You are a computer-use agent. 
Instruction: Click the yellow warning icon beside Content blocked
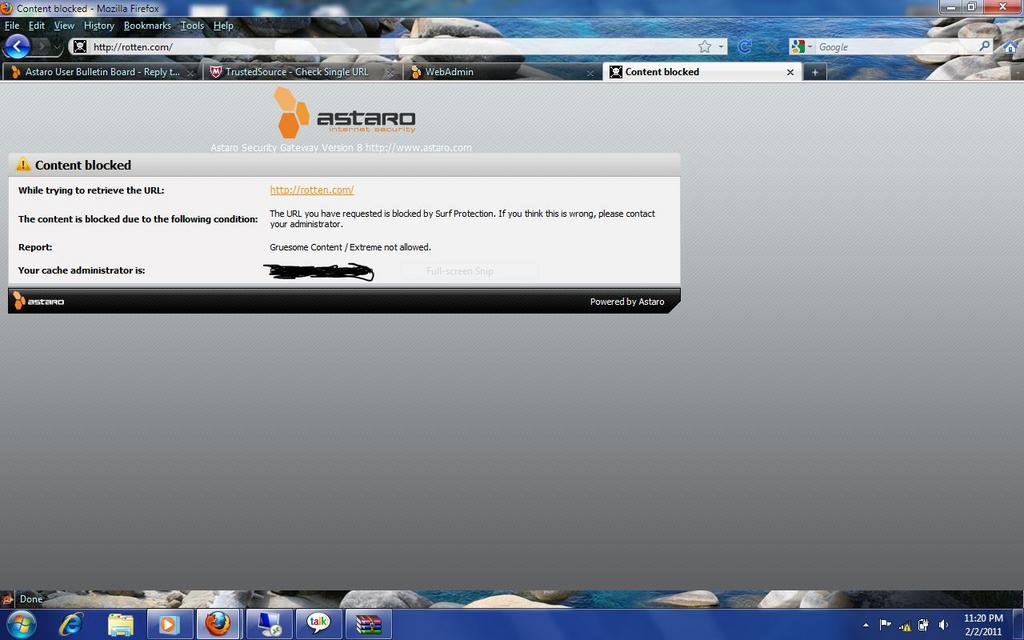tap(23, 165)
